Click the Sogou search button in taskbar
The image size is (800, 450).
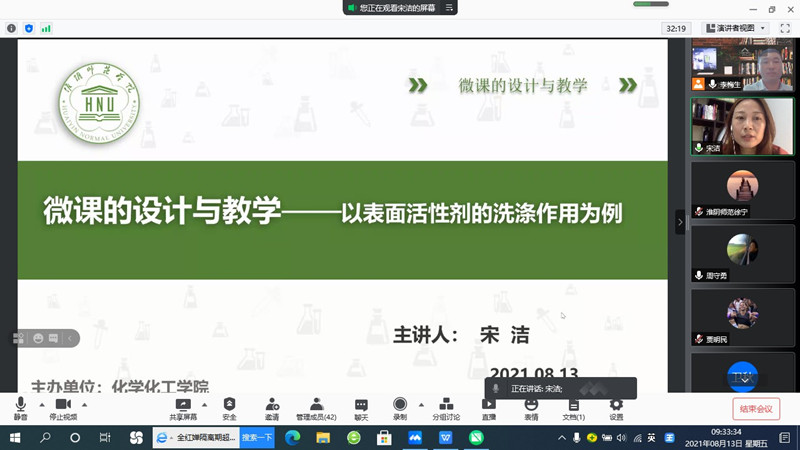(257, 438)
